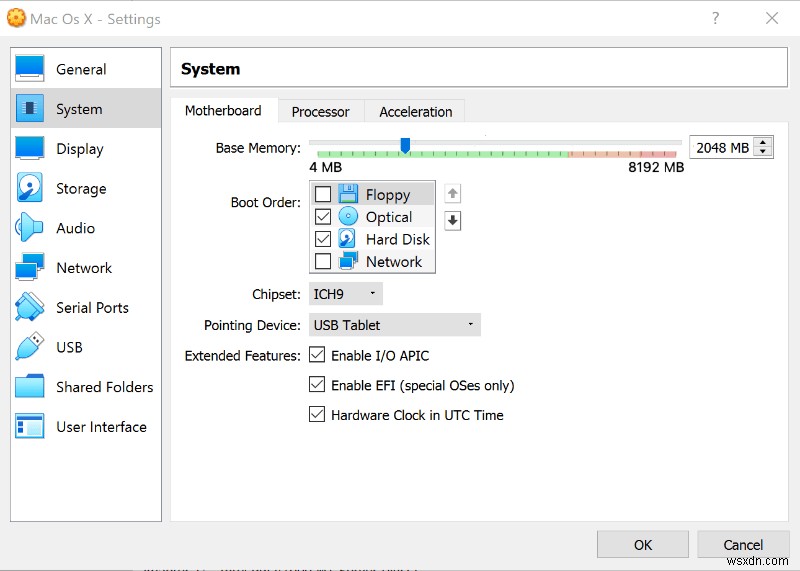Confirm settings with OK button
Image resolution: width=800 pixels, height=571 pixels.
click(x=642, y=545)
